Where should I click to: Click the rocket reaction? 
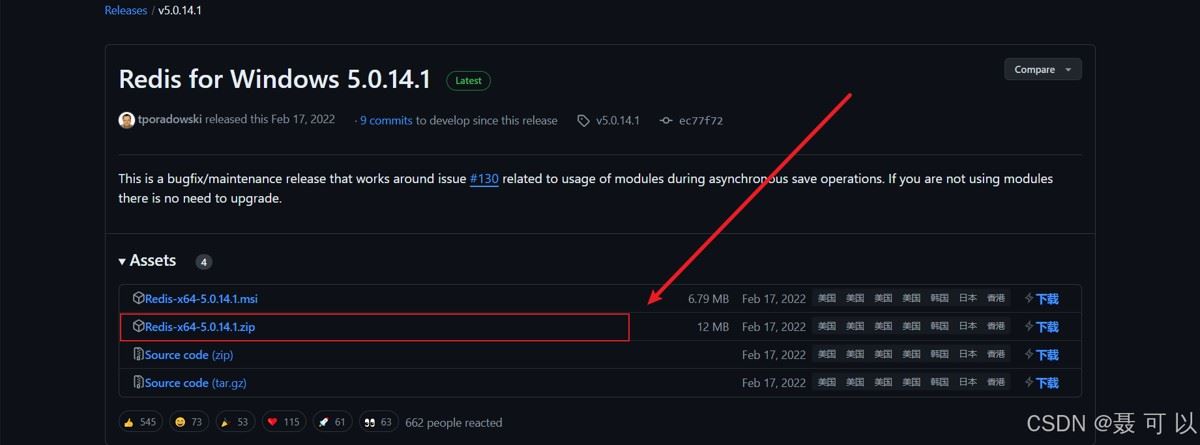pyautogui.click(x=331, y=422)
